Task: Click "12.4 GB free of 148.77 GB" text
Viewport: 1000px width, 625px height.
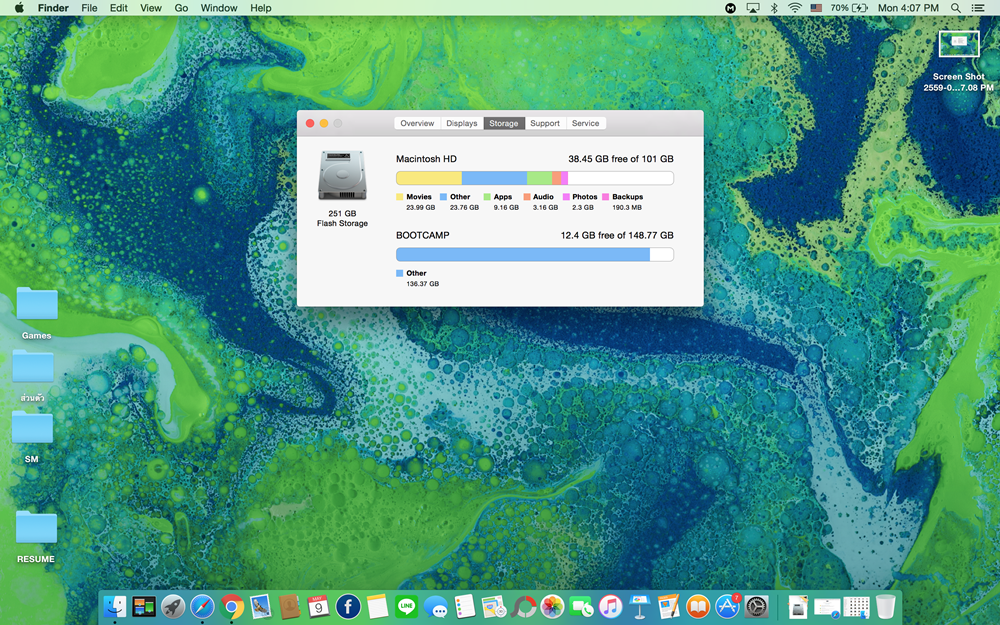Action: click(617, 235)
